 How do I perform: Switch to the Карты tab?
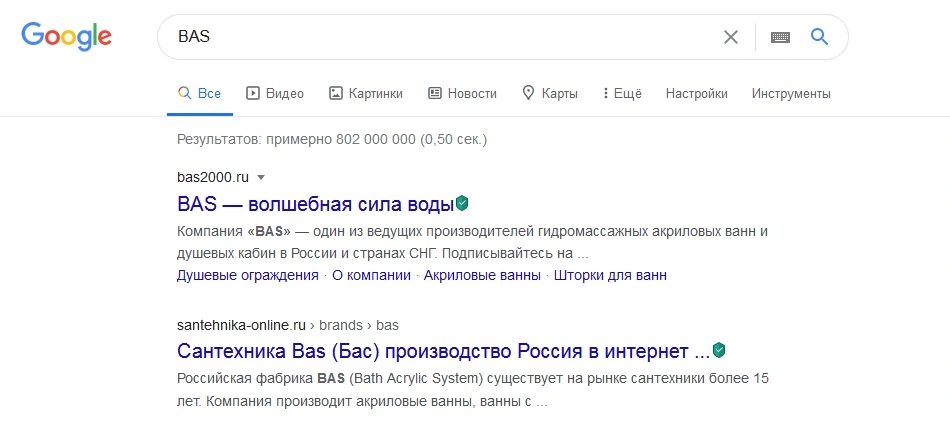tap(550, 93)
